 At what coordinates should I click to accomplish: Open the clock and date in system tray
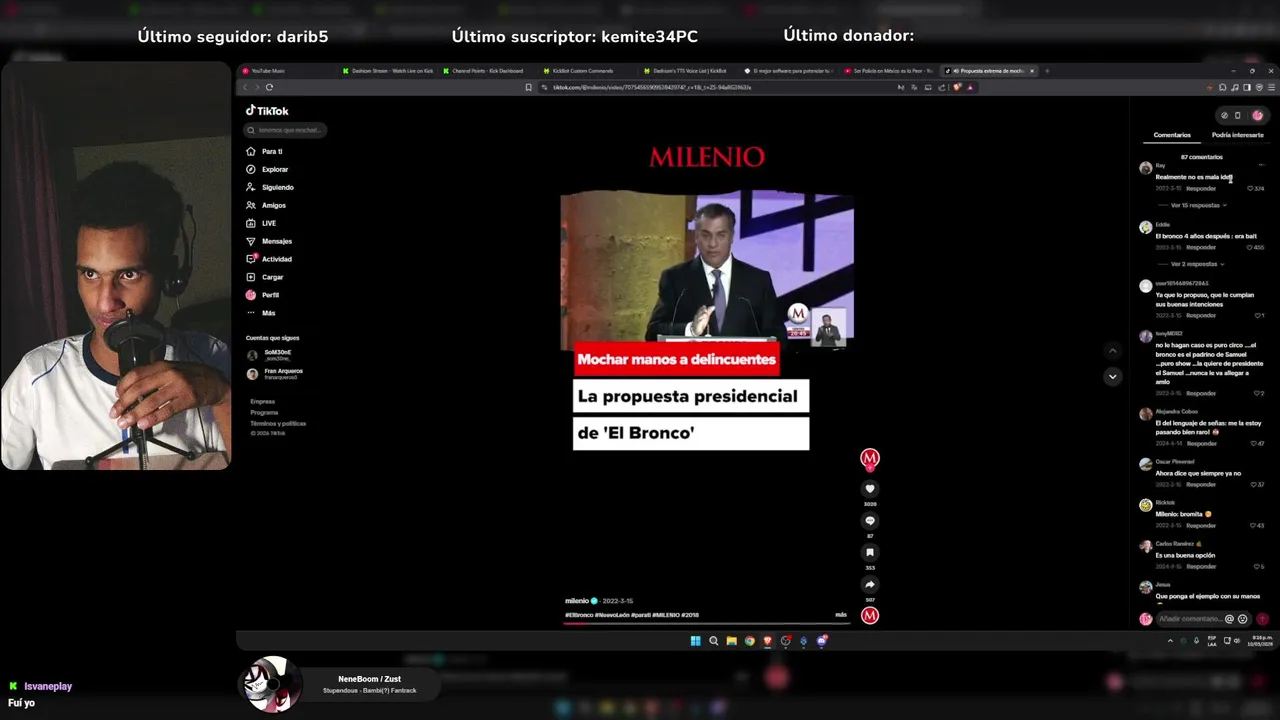pos(1261,641)
